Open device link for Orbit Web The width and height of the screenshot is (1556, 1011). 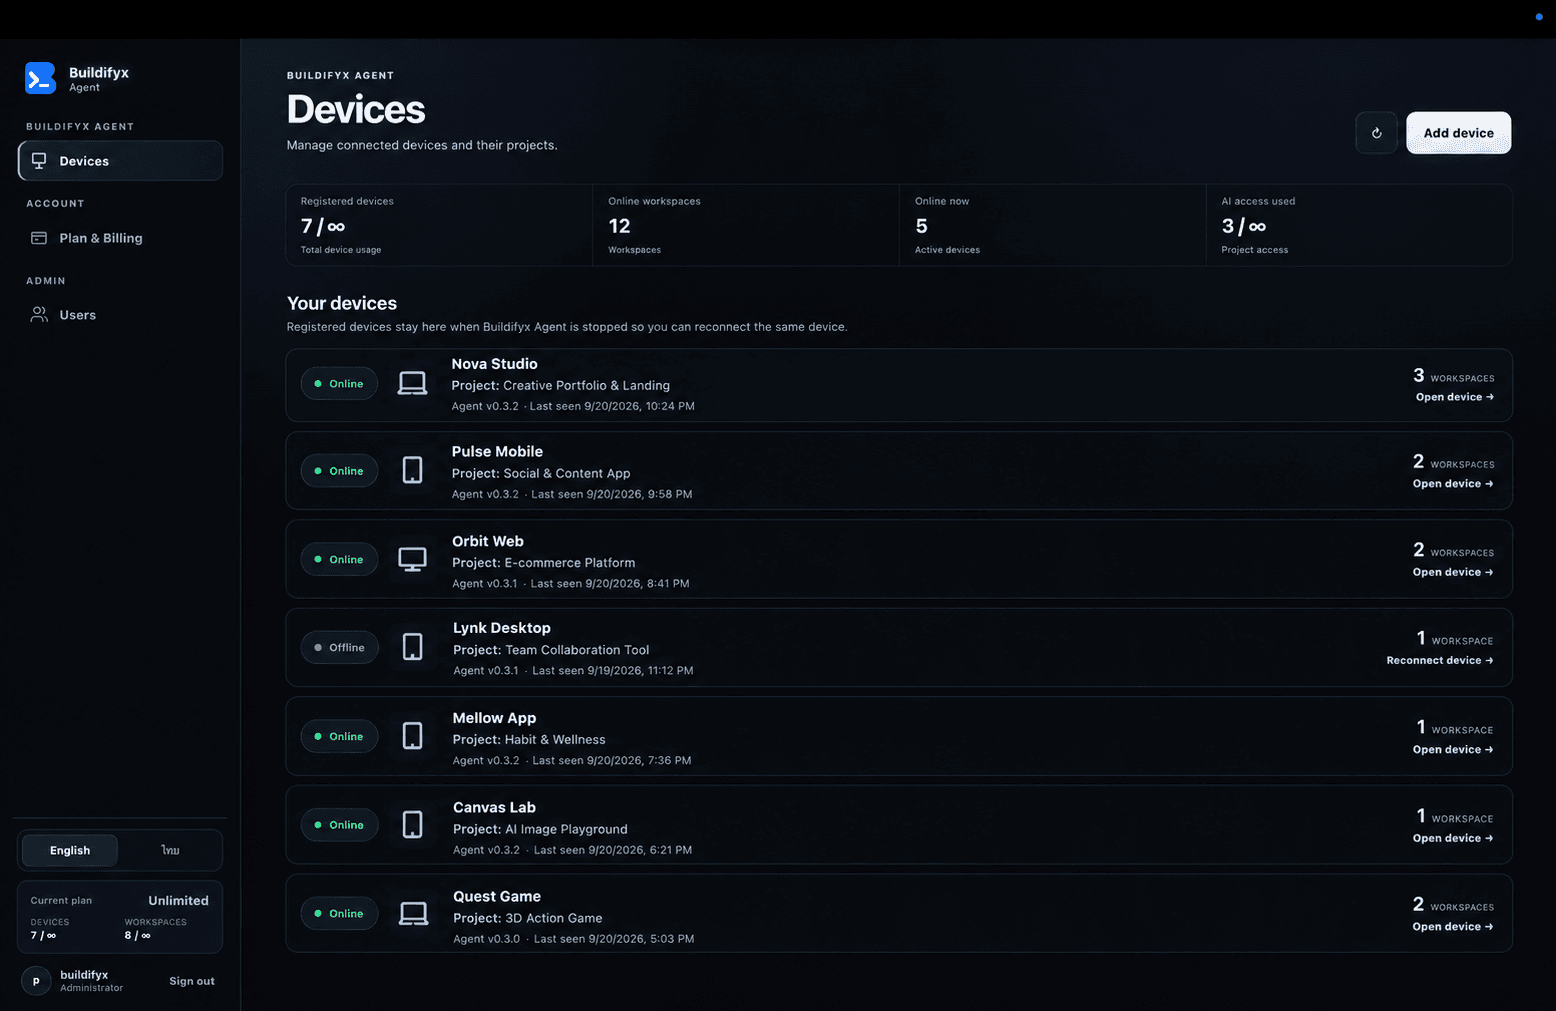pos(1453,573)
